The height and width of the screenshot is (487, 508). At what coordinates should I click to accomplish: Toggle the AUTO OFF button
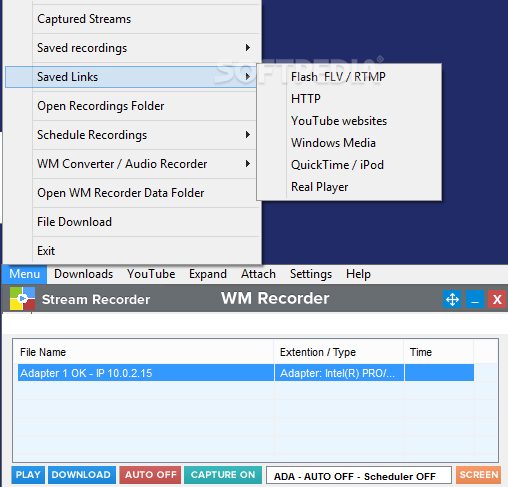point(150,475)
